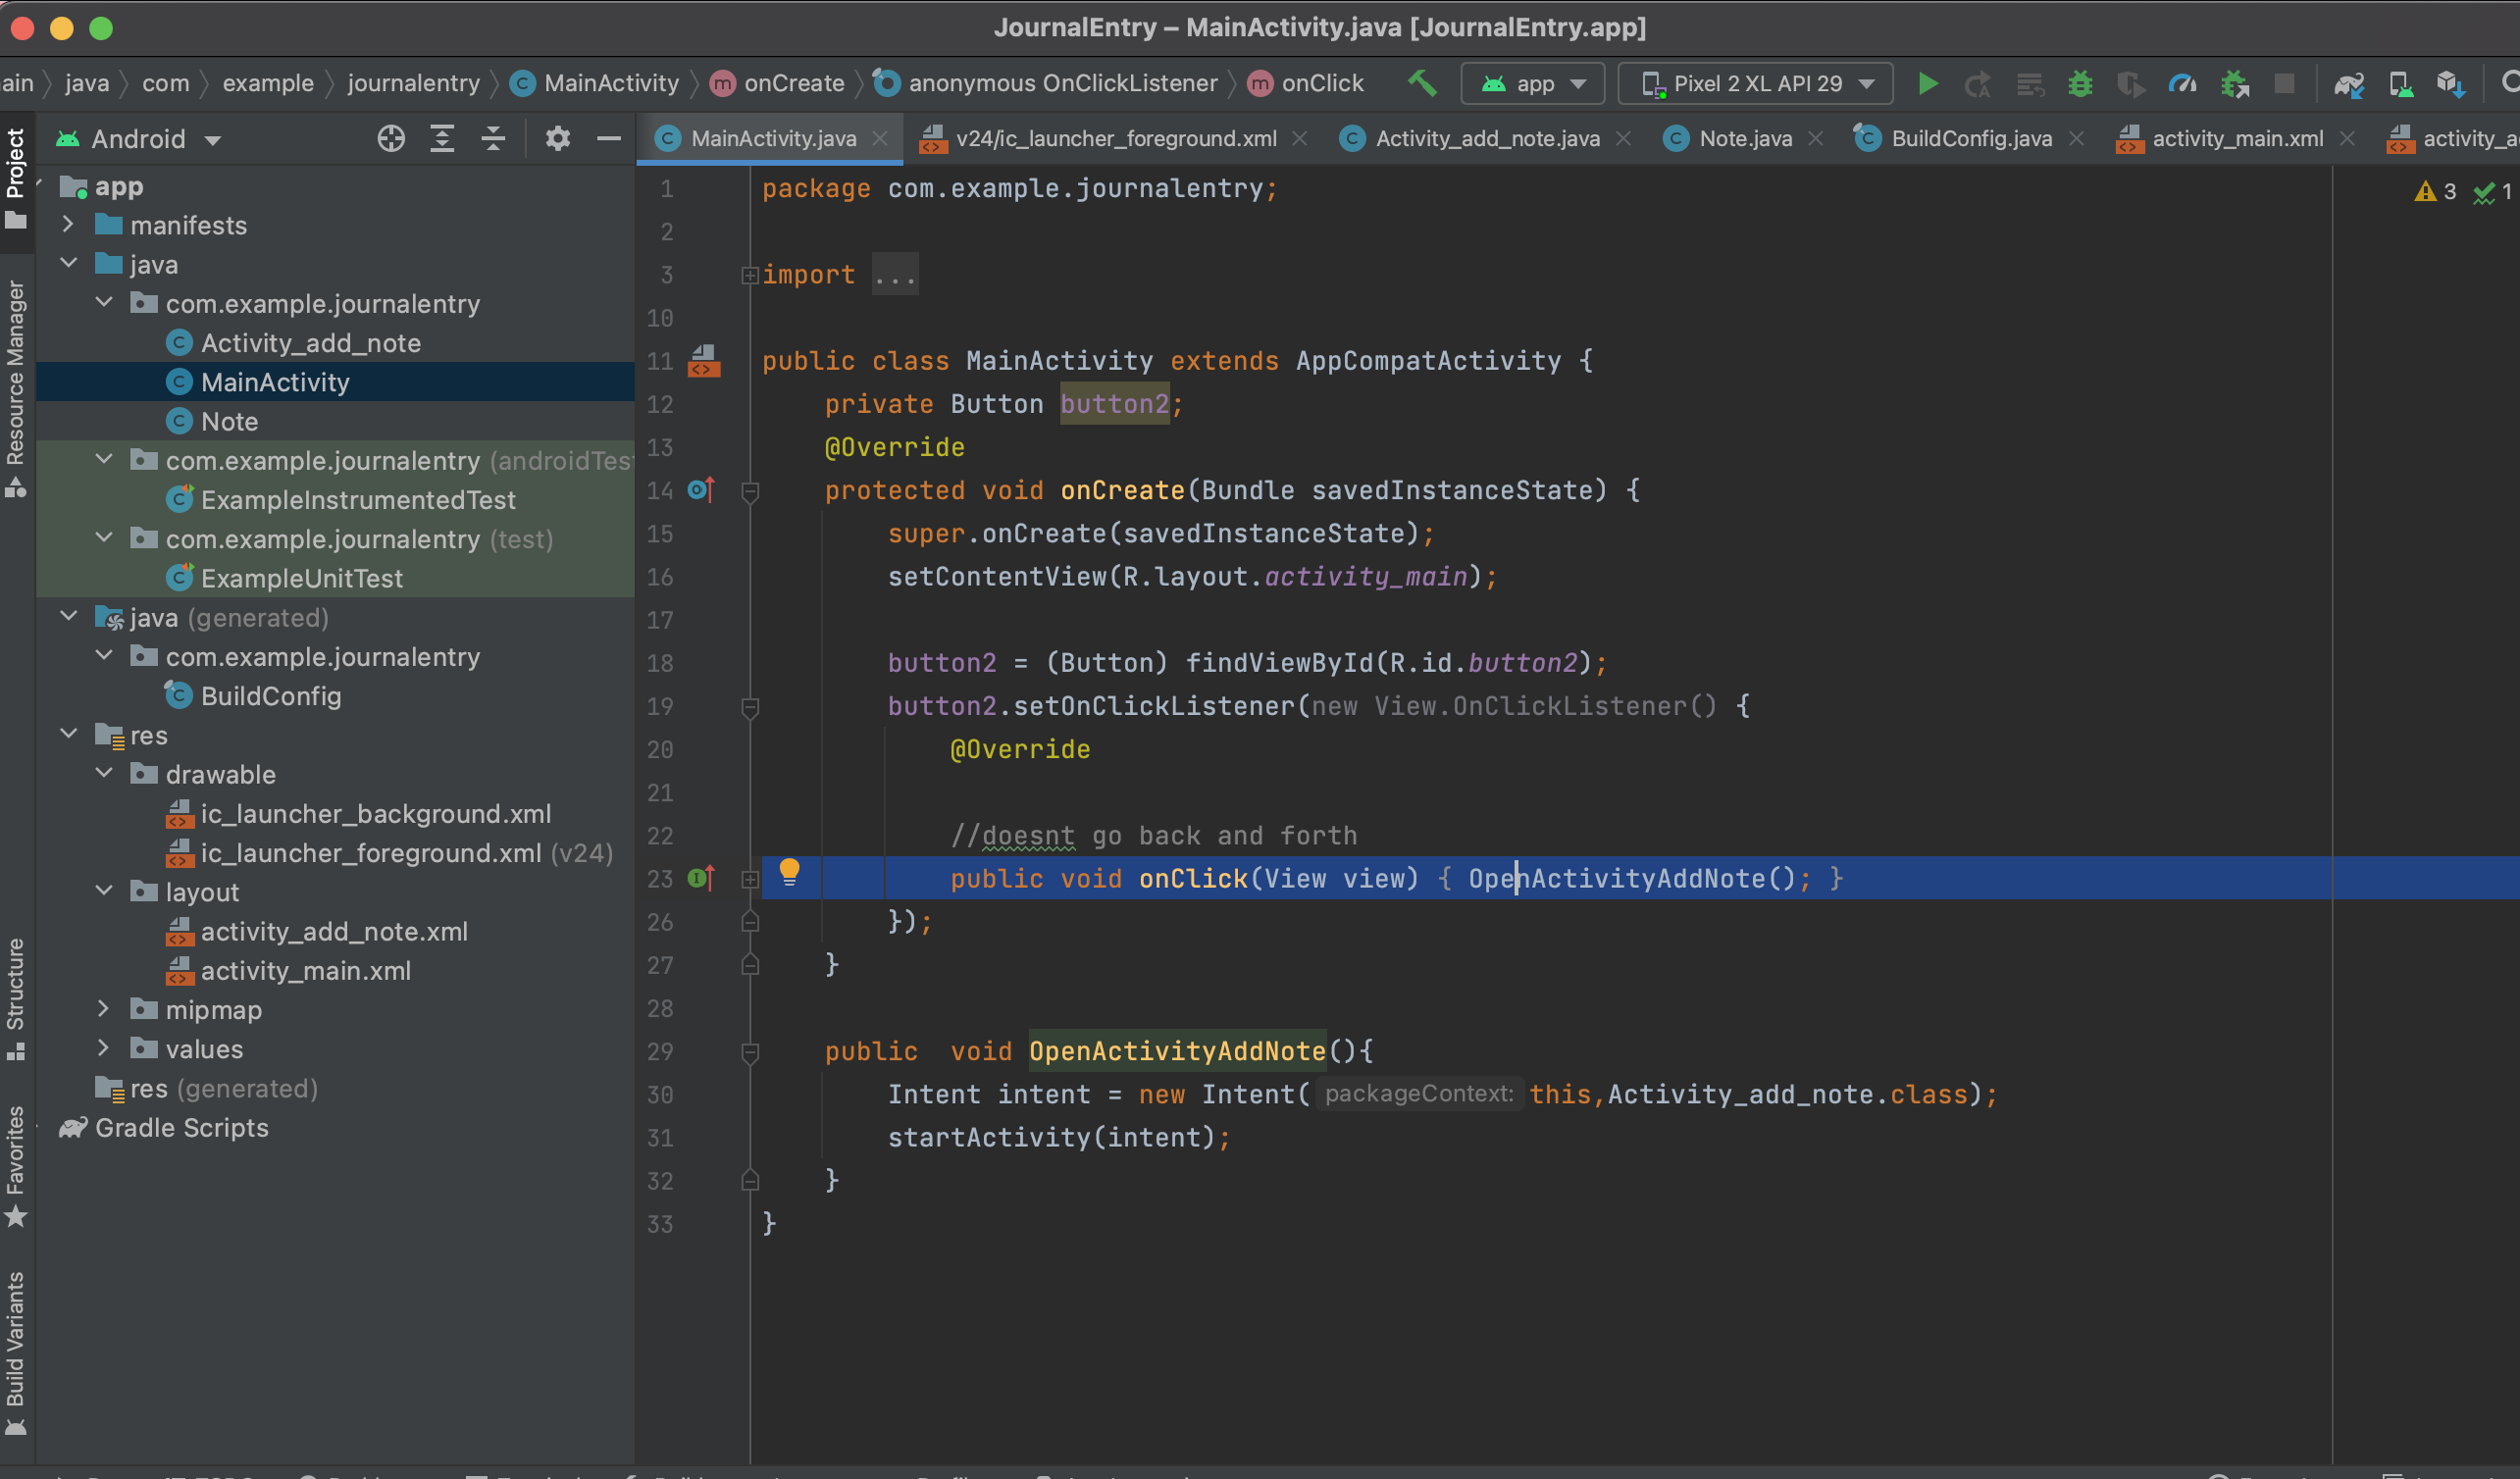This screenshot has height=1479, width=2520.
Task: Open the Pixel 2 XL device dropdown
Action: 1755,83
